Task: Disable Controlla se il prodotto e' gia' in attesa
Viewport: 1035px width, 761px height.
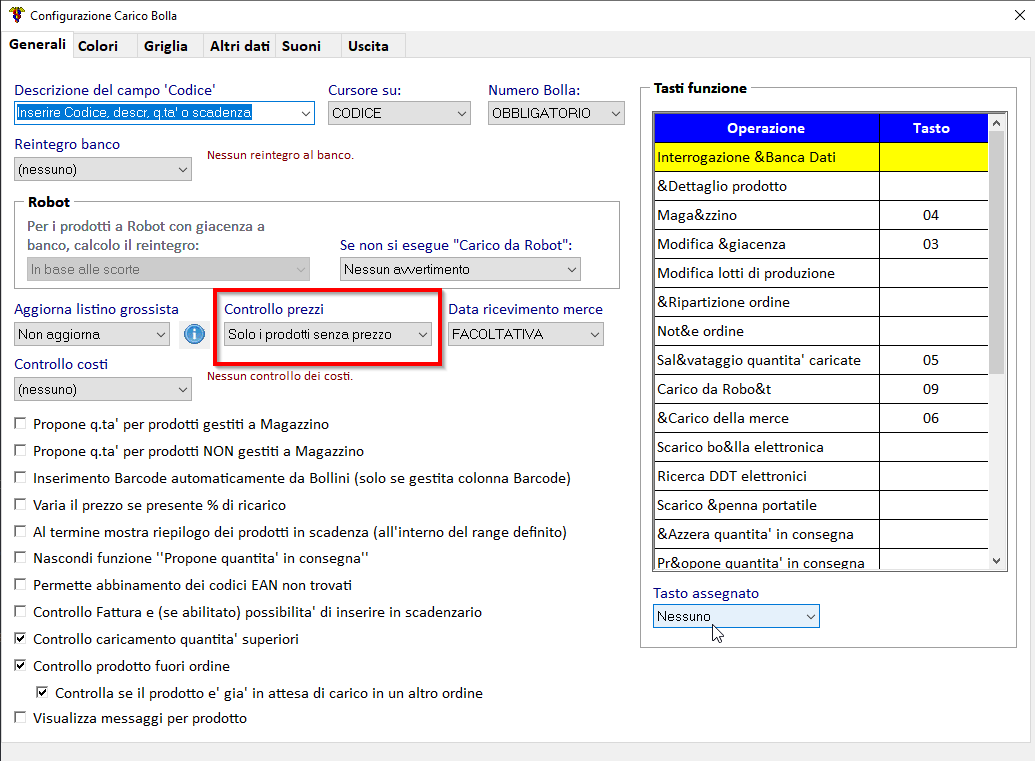Action: [42, 692]
